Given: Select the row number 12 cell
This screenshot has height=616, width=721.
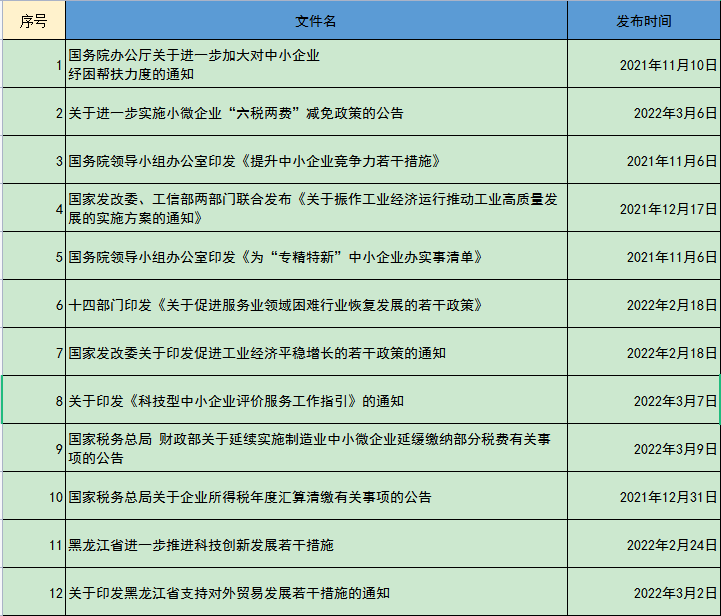Looking at the screenshot, I should (x=33, y=593).
